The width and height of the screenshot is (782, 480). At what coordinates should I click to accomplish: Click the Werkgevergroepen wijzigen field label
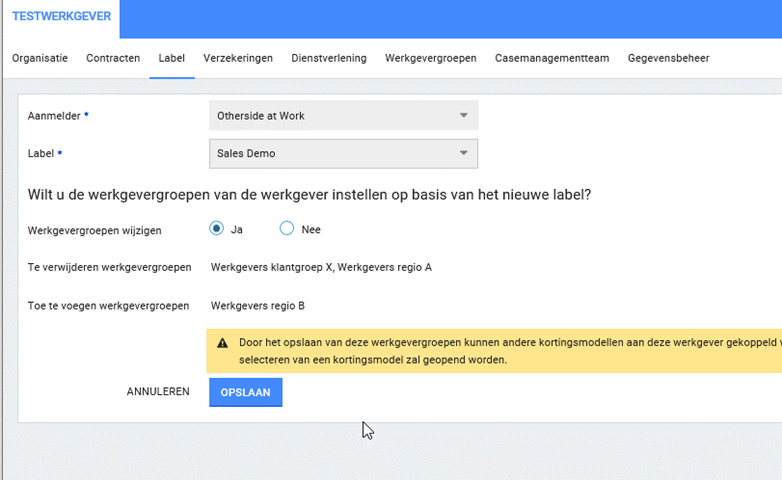95,230
